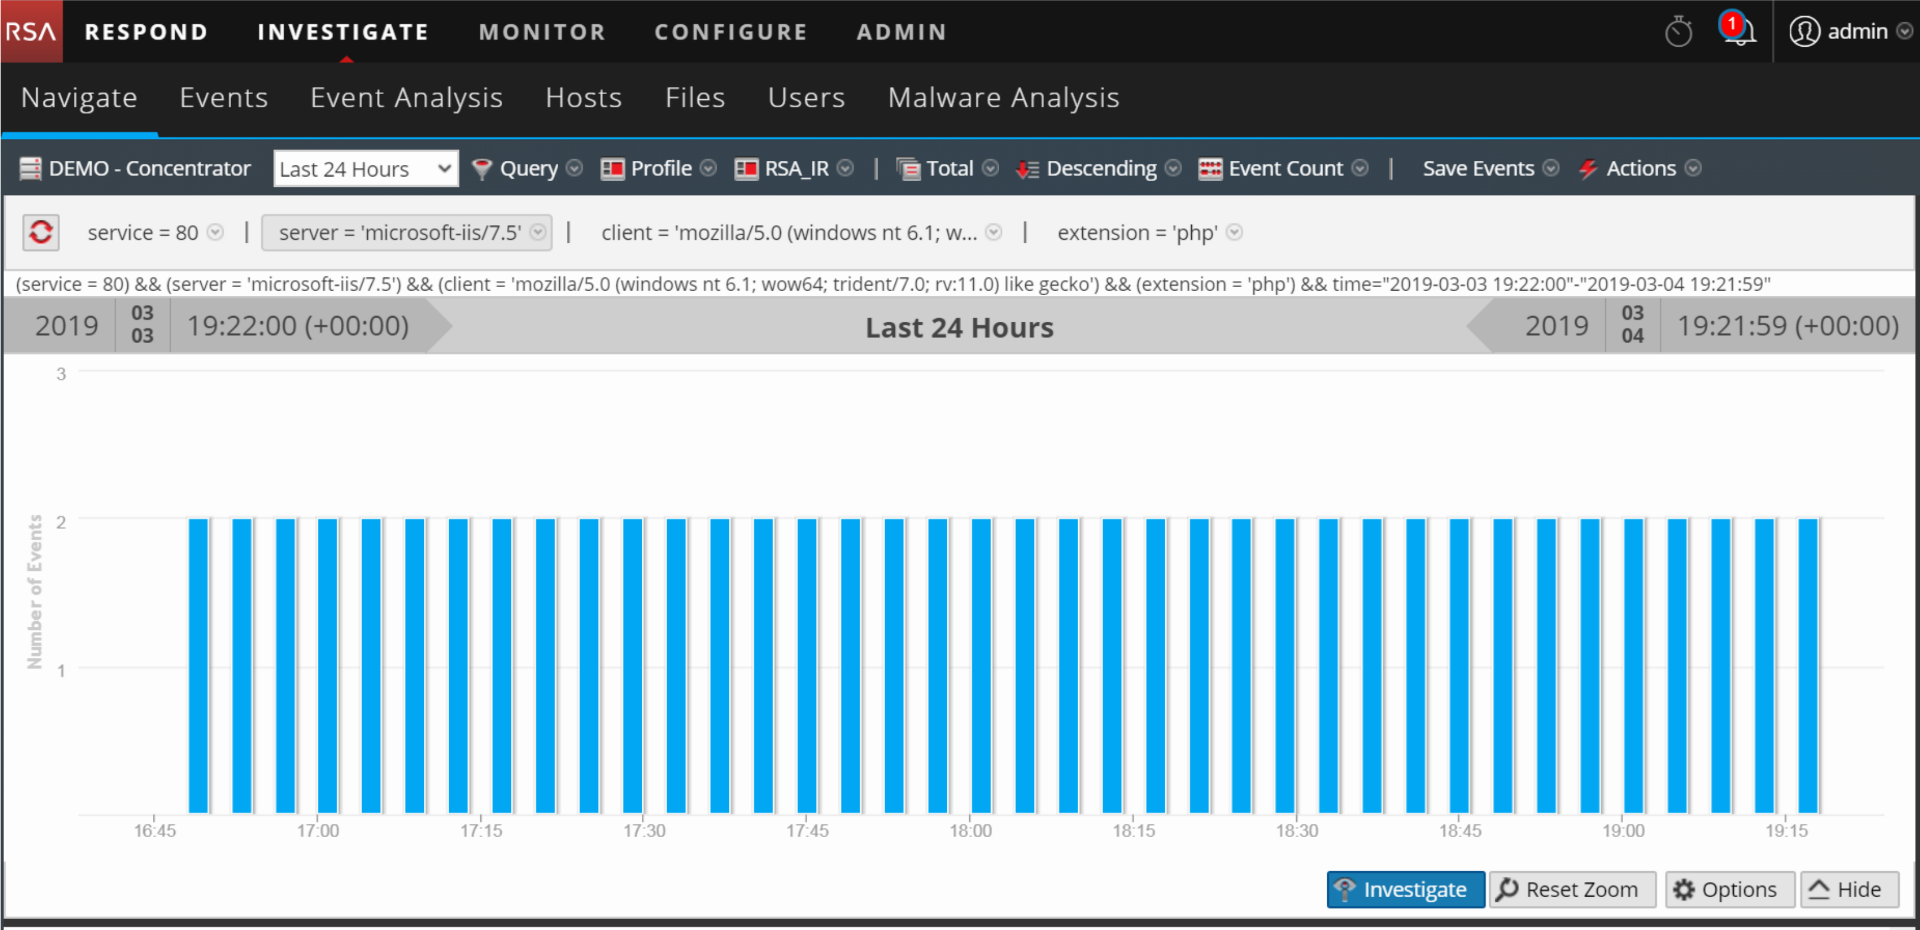
Task: Open the notifications bell icon
Action: pyautogui.click(x=1738, y=30)
